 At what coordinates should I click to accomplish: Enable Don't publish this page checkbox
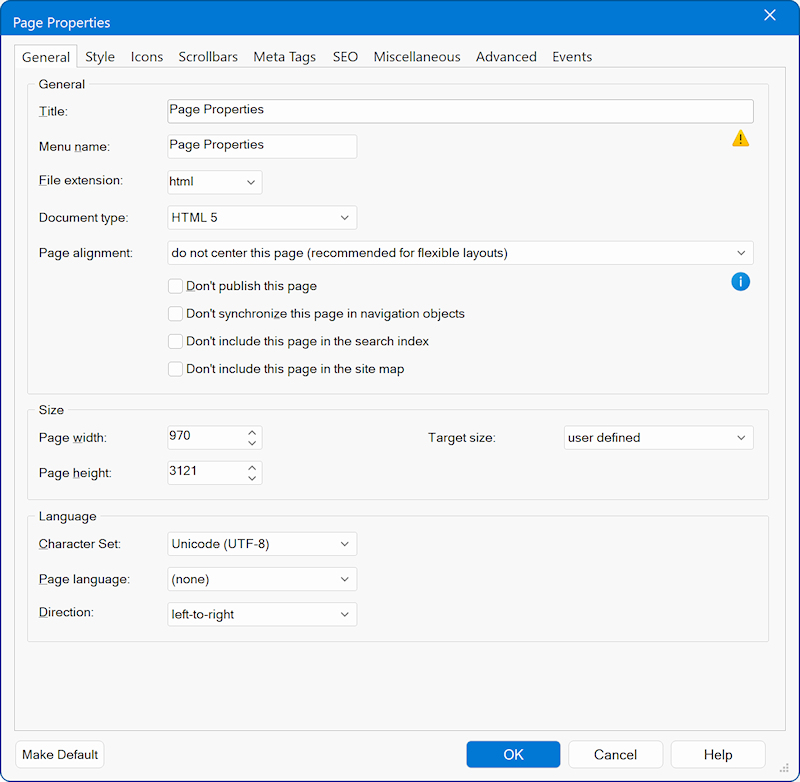(176, 286)
